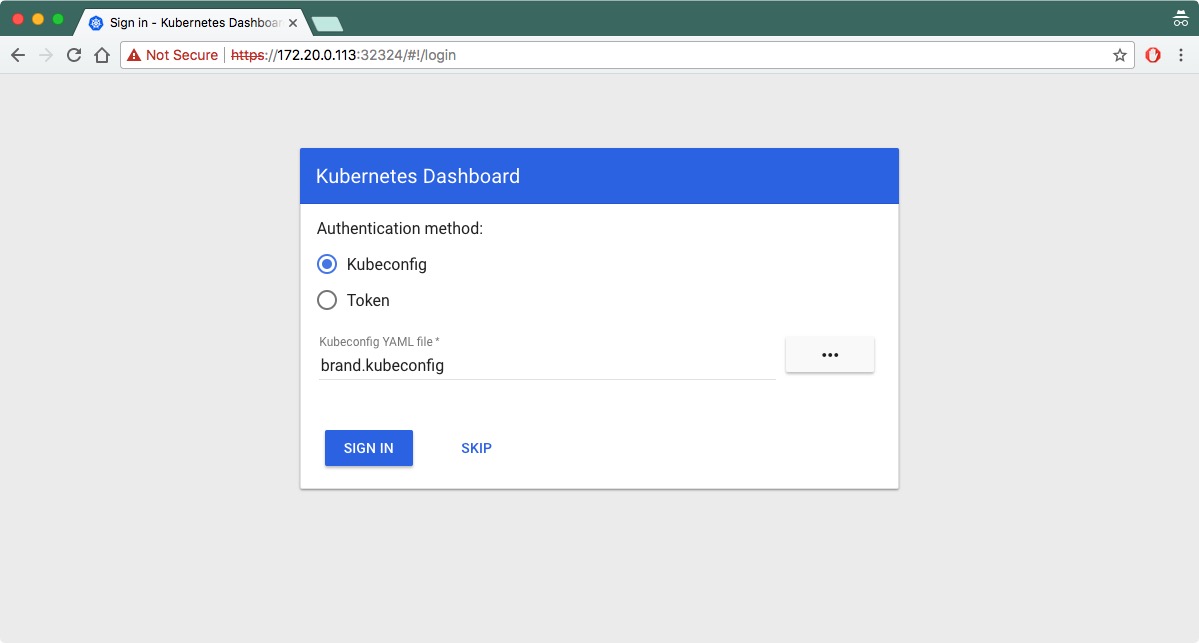Select the Kubeconfig authentication option
This screenshot has height=643, width=1199.
(x=327, y=264)
